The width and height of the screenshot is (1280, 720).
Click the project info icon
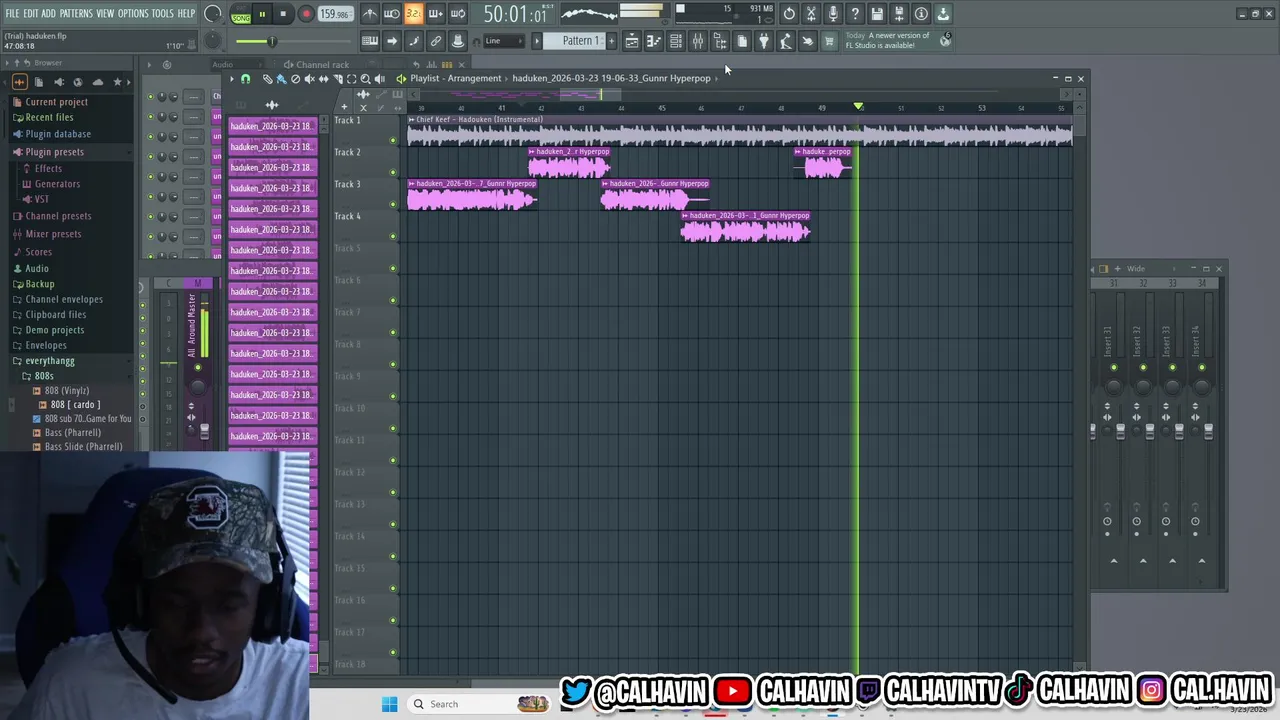(x=921, y=14)
